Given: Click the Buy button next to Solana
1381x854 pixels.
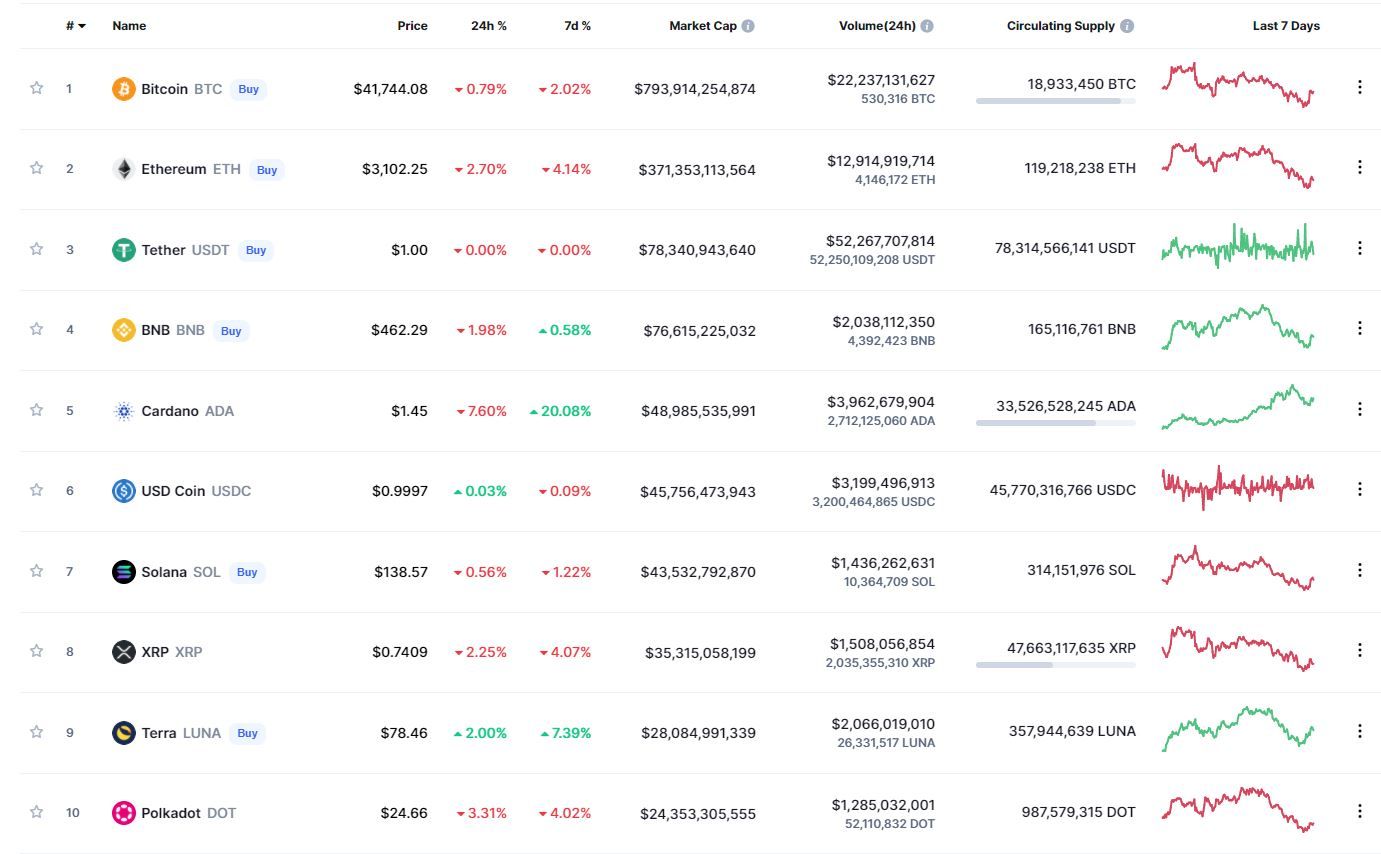Looking at the screenshot, I should 247,572.
